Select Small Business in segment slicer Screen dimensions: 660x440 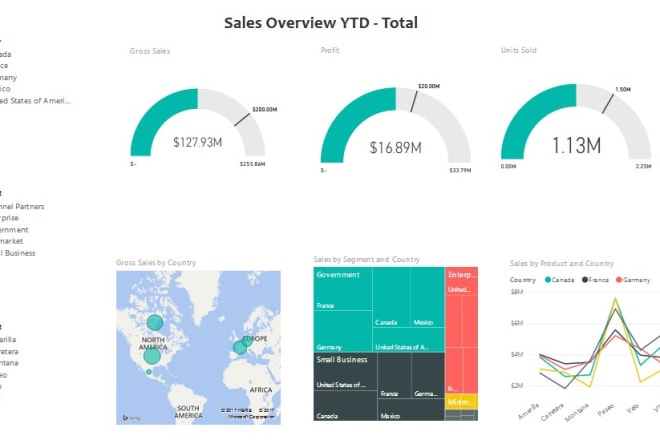pyautogui.click(x=18, y=253)
